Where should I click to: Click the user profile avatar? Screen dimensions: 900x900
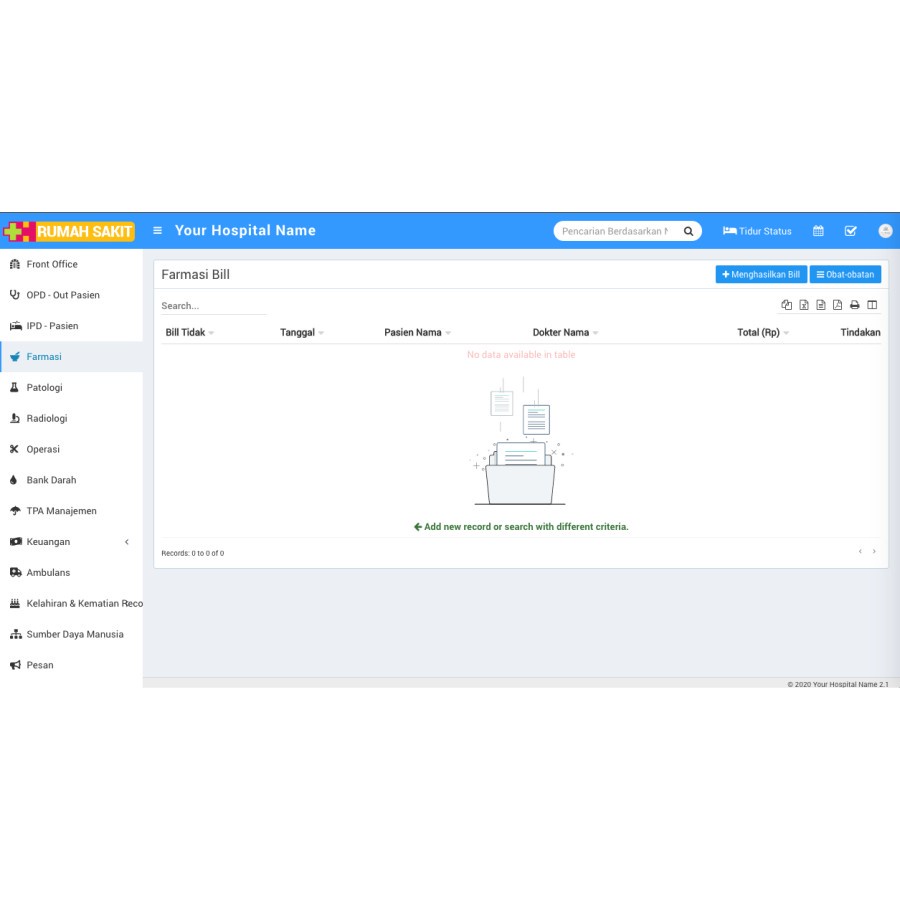pyautogui.click(x=885, y=231)
